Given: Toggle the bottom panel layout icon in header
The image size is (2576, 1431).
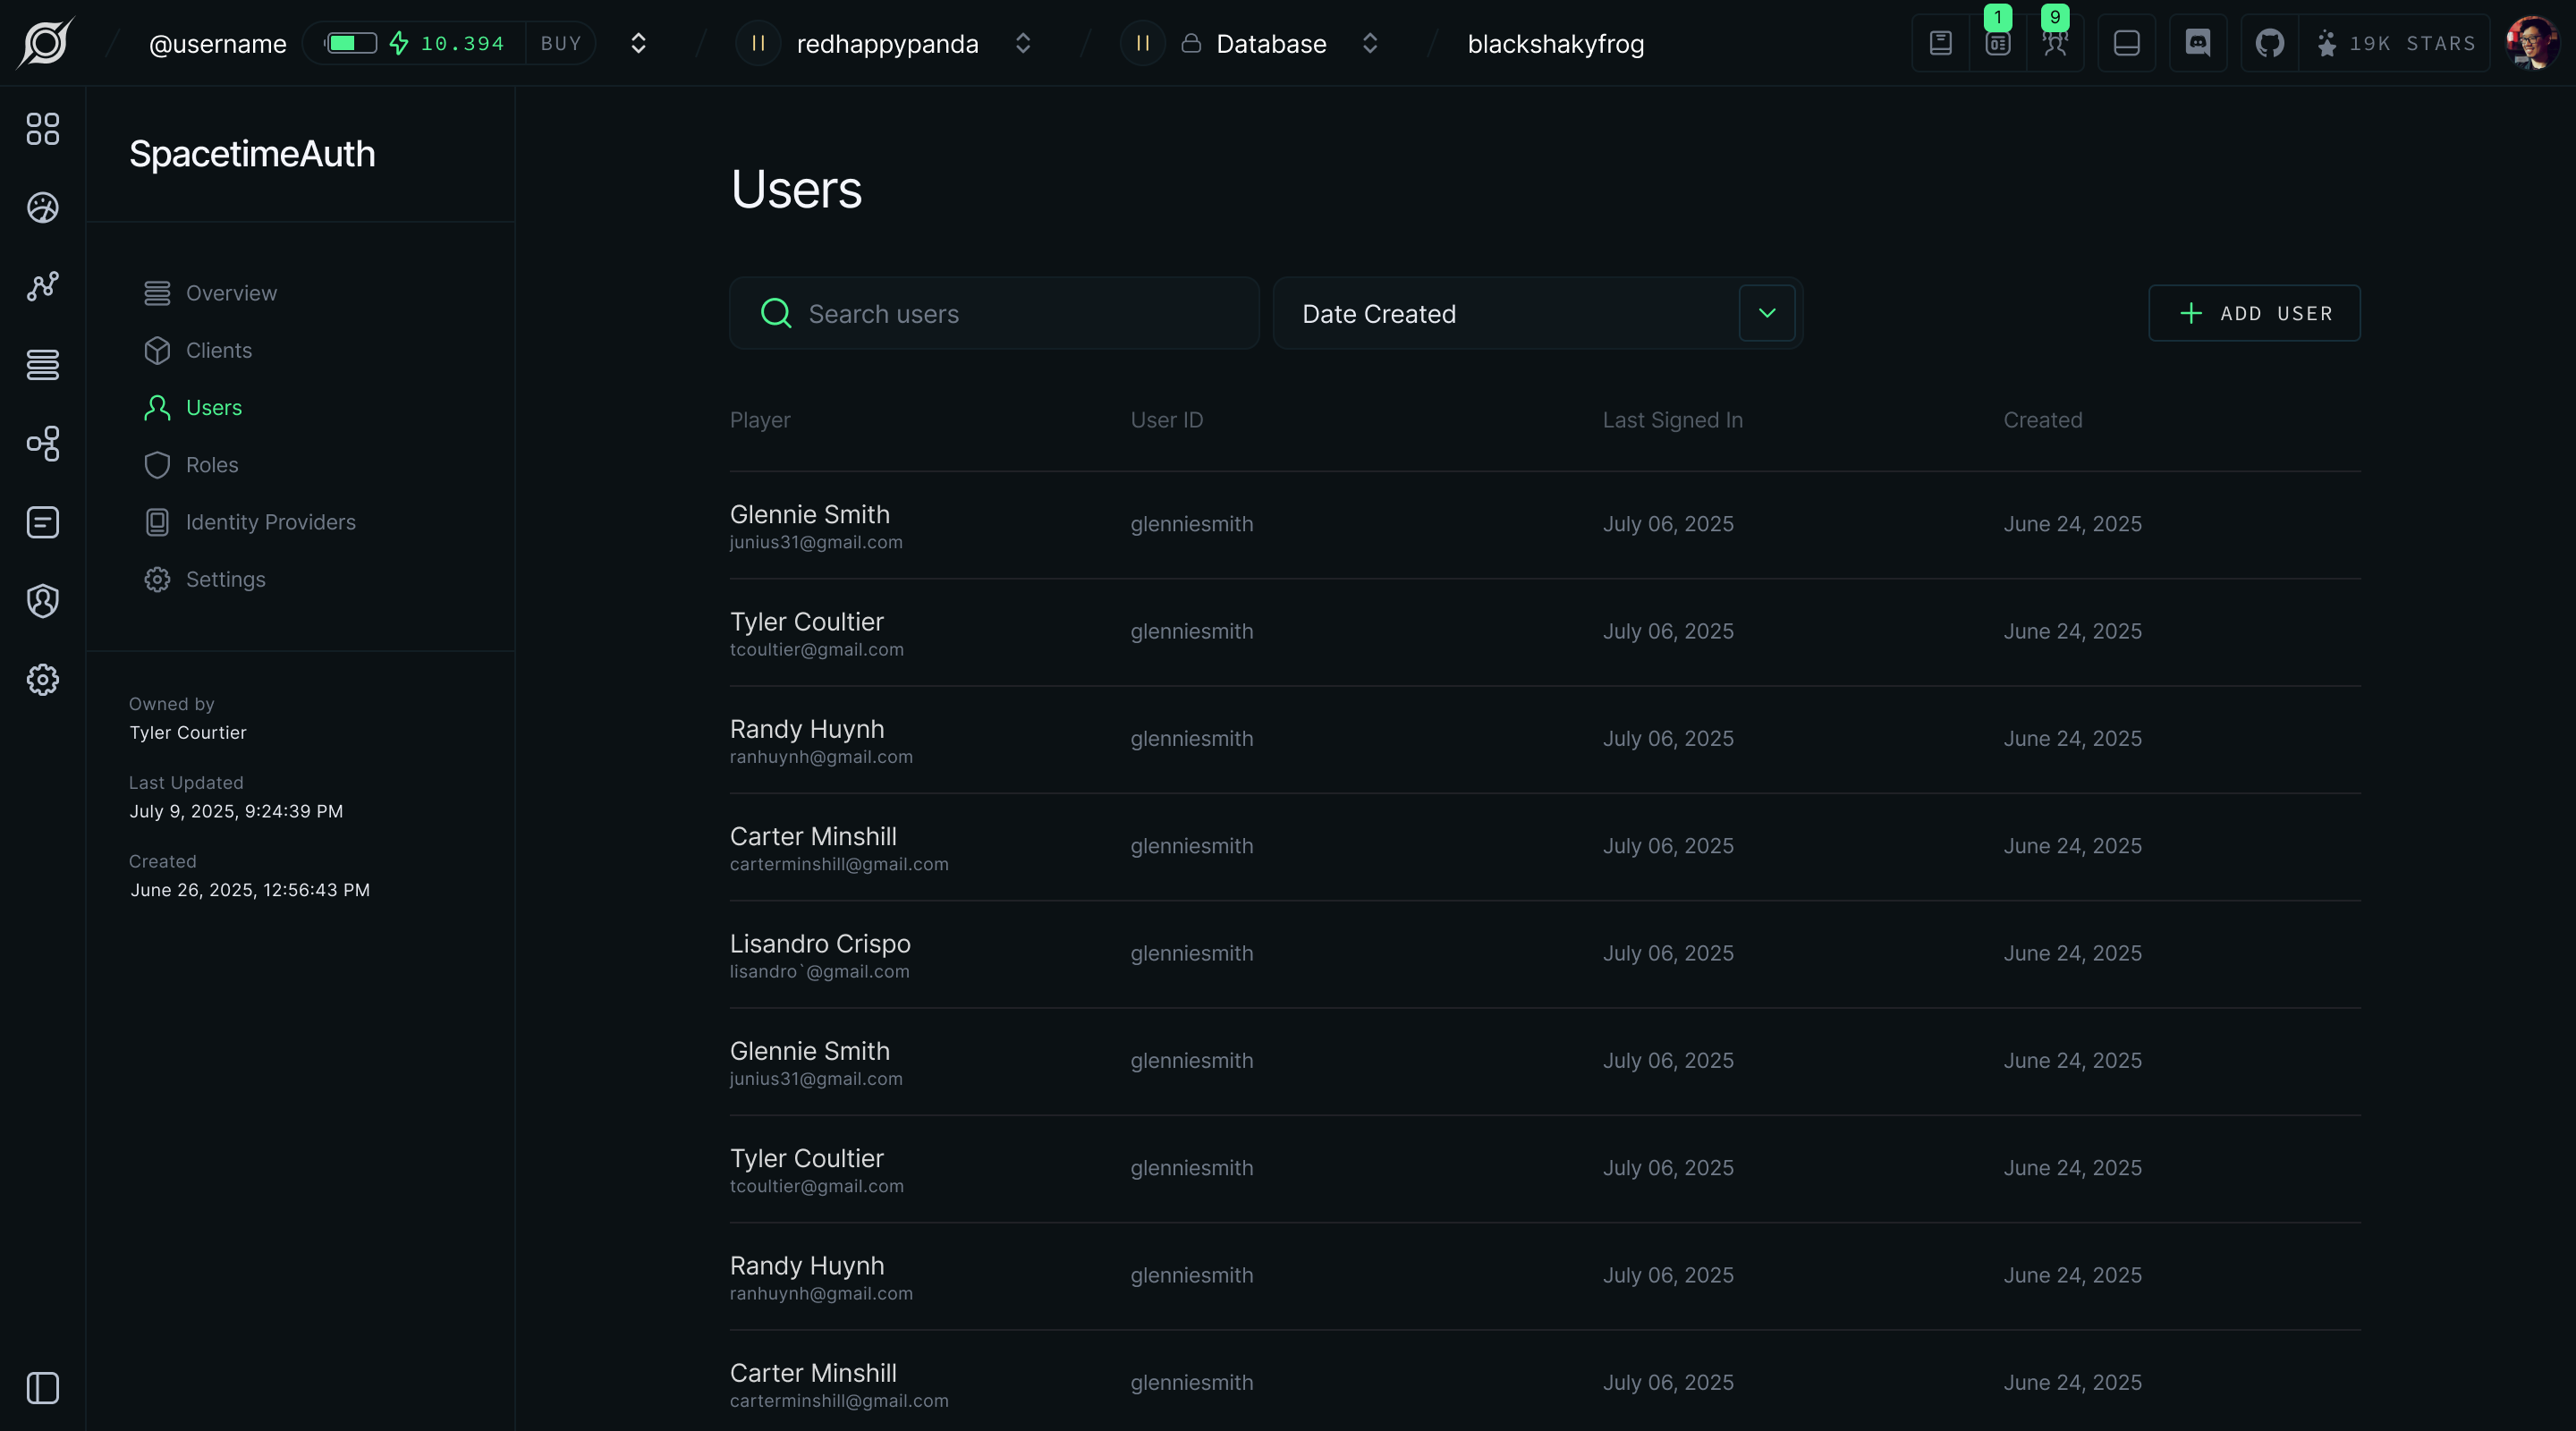Looking at the screenshot, I should click(2126, 43).
